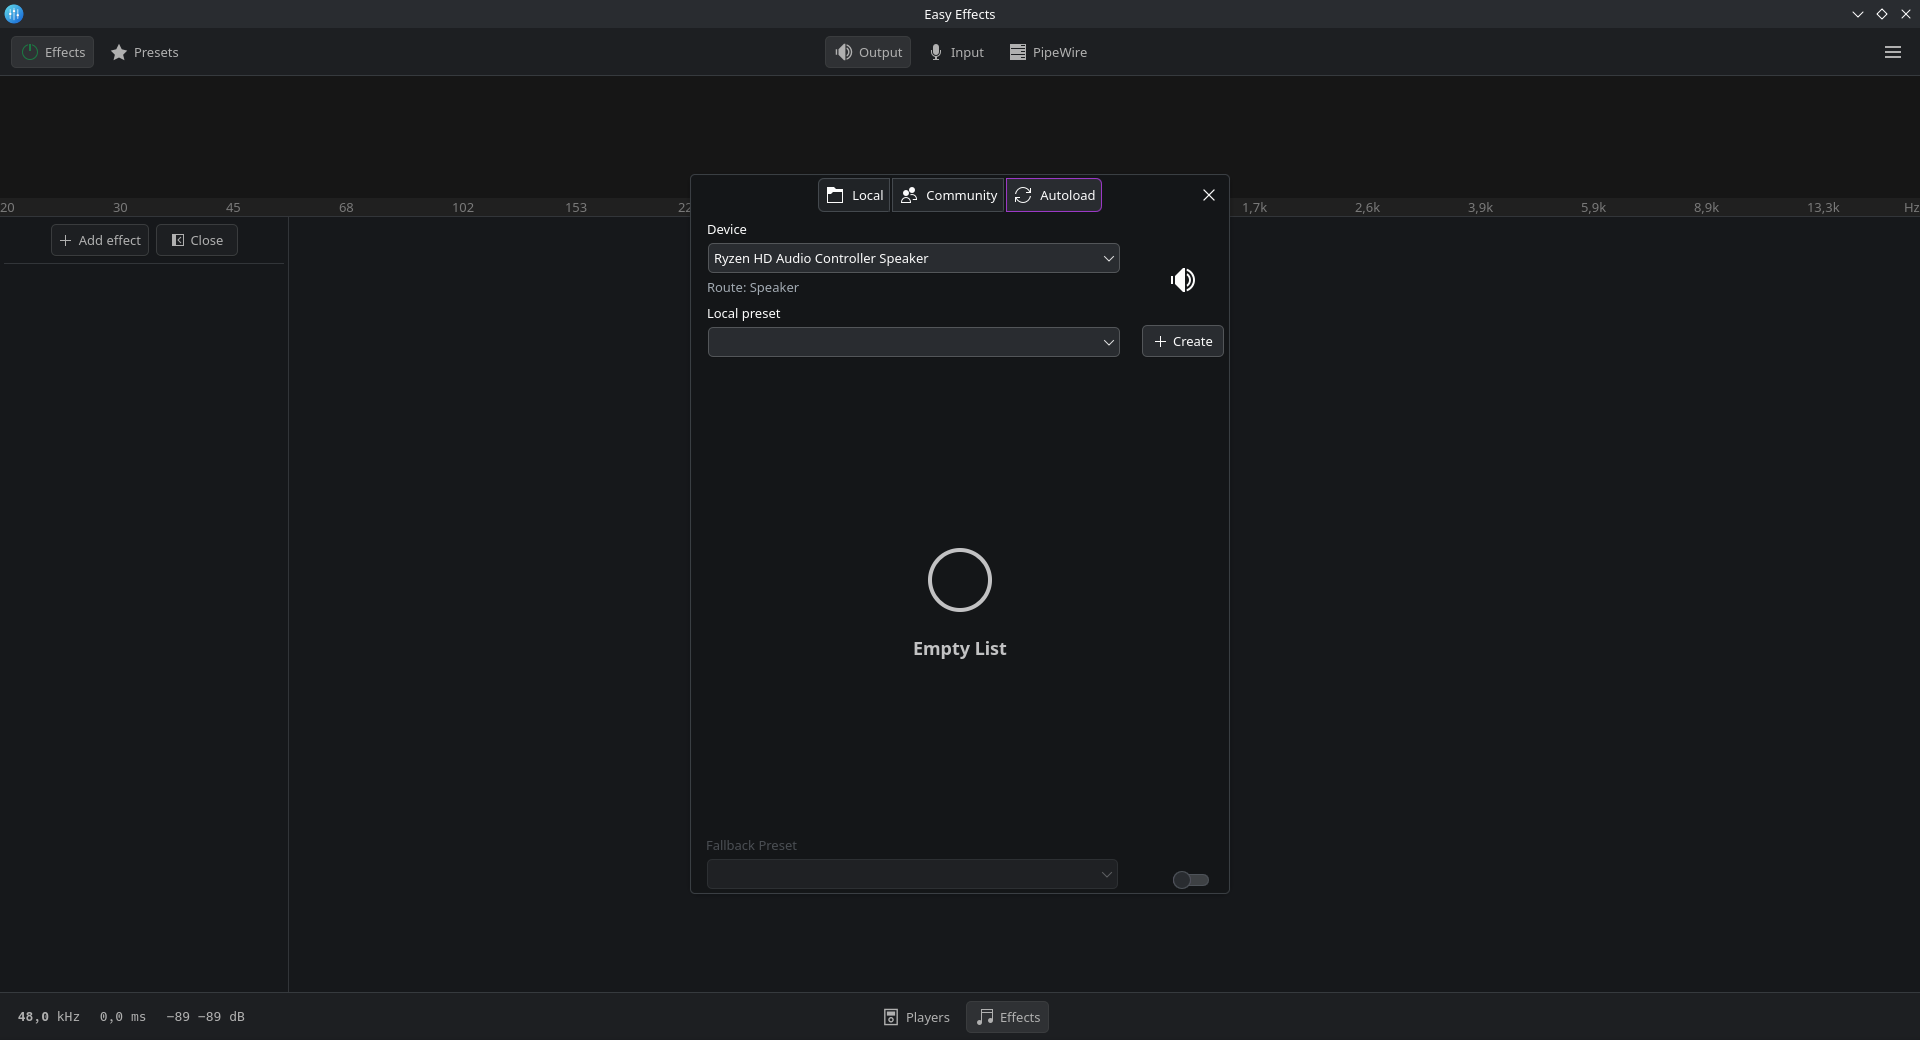Select the Output speaker tab
1920x1040 pixels.
[868, 52]
